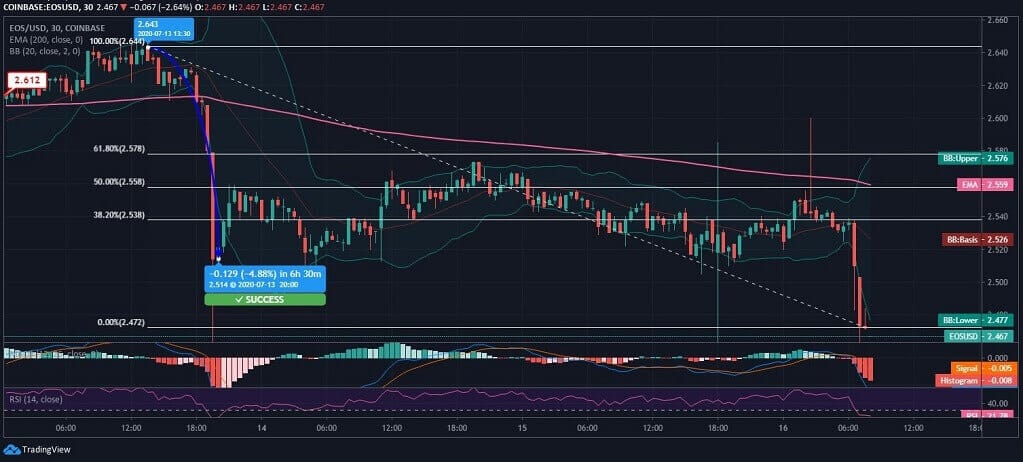
Task: Click the date label 14 on time axis
Action: (261, 428)
